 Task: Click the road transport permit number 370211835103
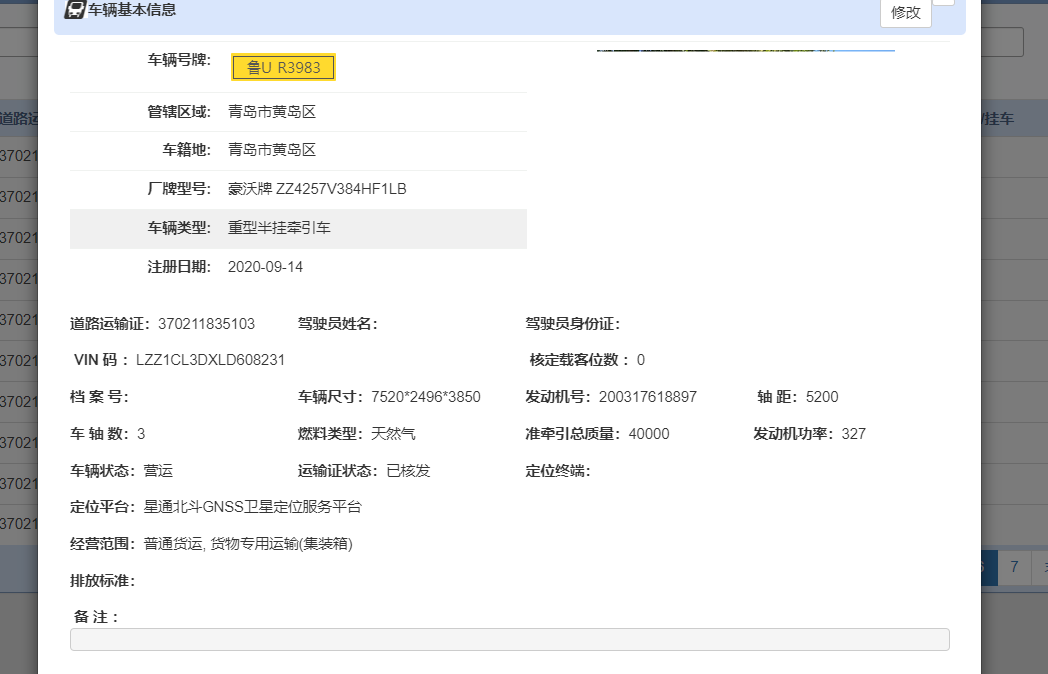click(206, 324)
